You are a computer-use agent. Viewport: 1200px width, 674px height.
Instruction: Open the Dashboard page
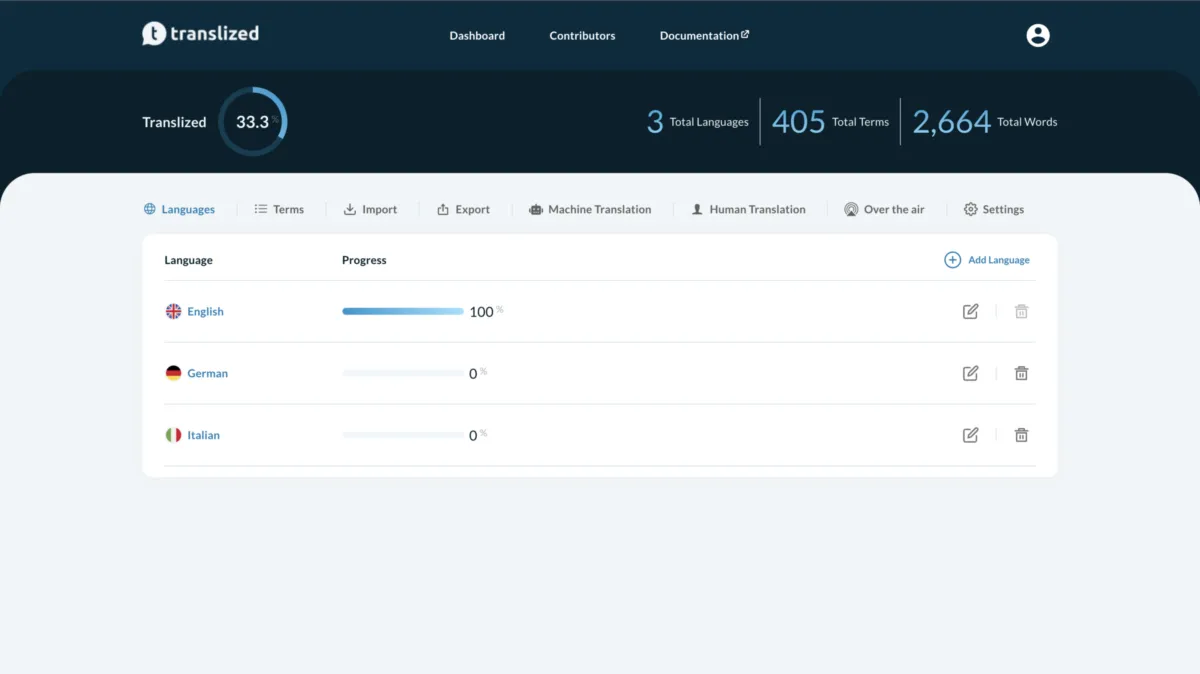point(477,36)
